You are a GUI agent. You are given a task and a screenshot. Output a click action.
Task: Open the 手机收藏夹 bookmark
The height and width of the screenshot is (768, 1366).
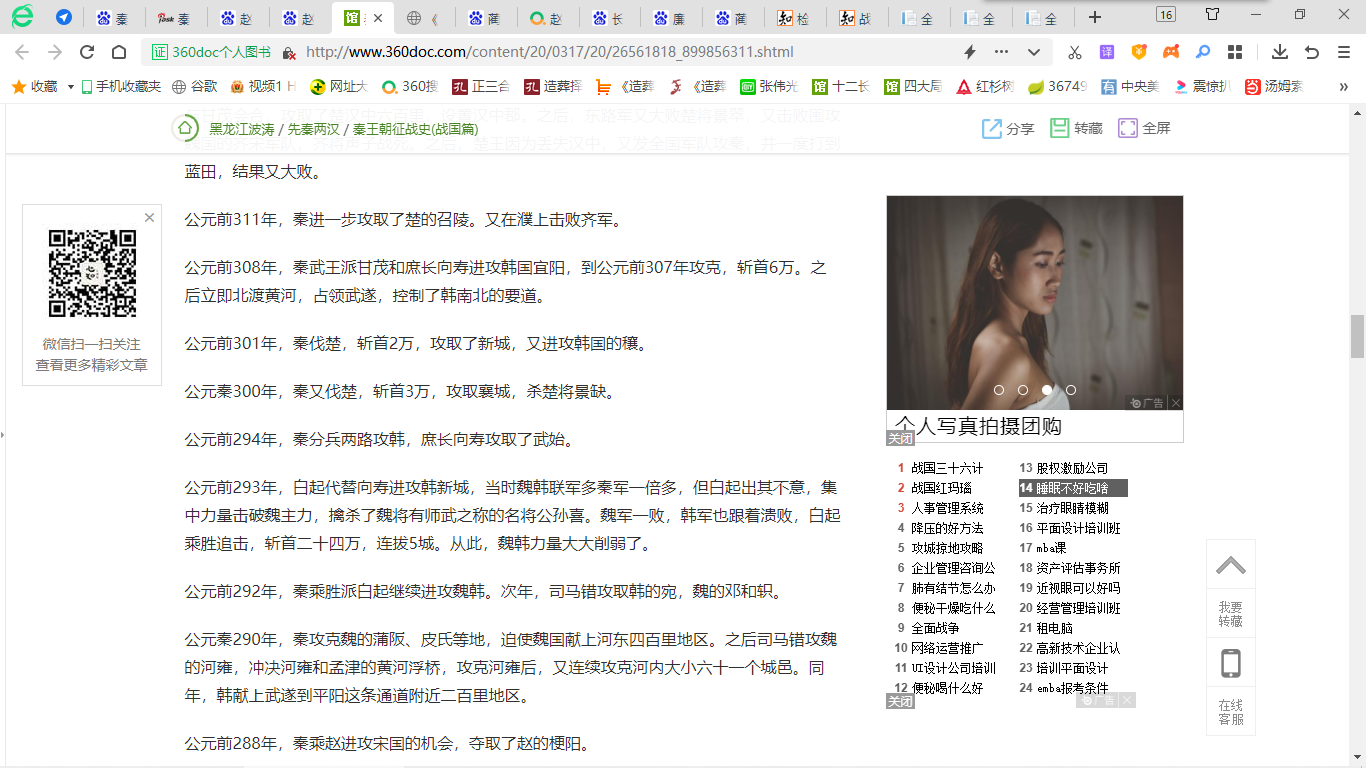click(121, 87)
